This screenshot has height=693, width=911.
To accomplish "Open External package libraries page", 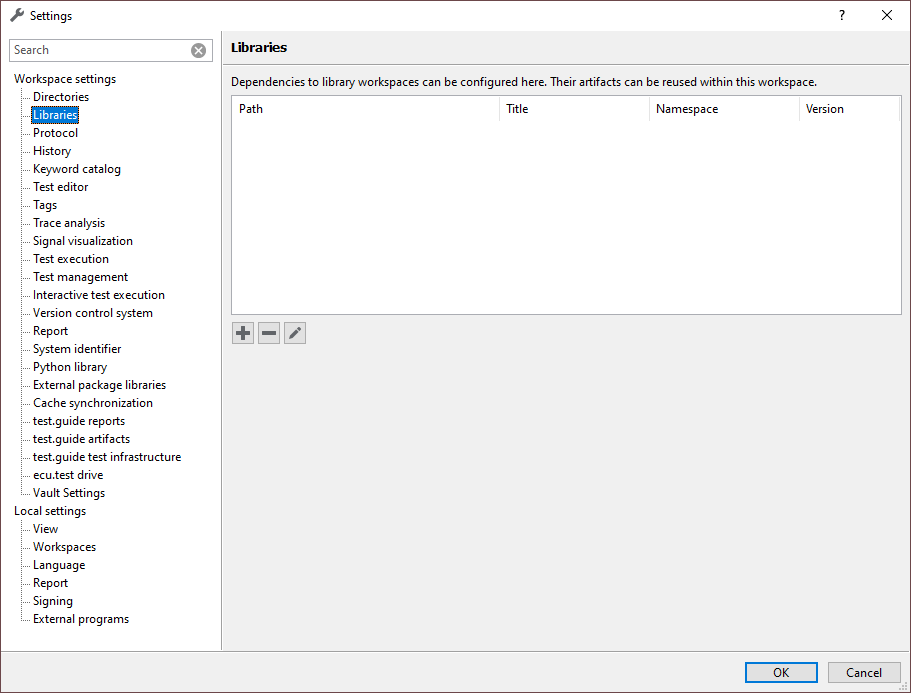I will pos(99,385).
